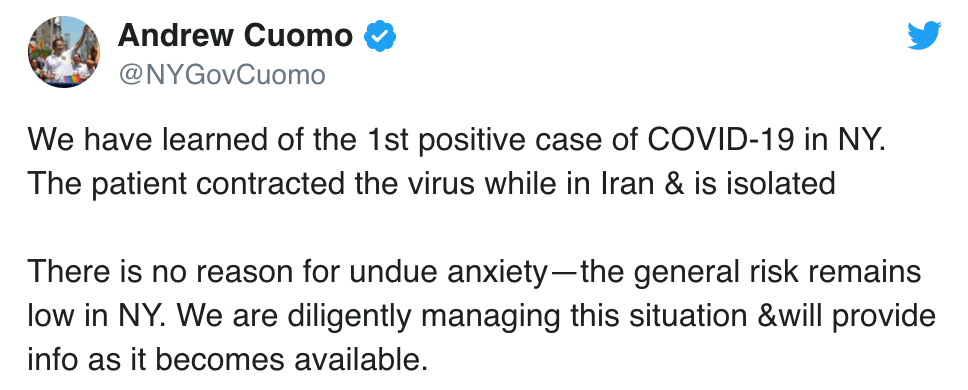
Task: Click the Twitter bird logo
Action: [924, 35]
